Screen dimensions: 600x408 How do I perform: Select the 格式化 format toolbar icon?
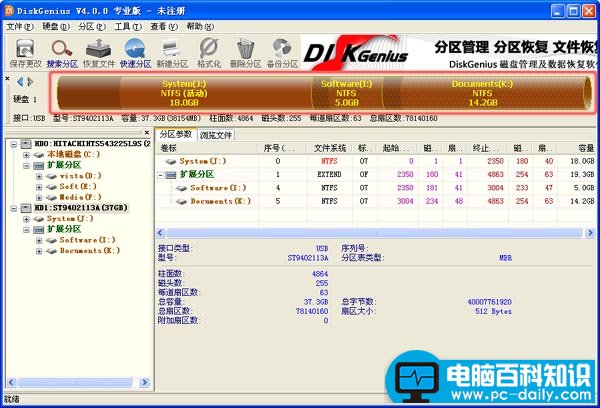click(209, 53)
